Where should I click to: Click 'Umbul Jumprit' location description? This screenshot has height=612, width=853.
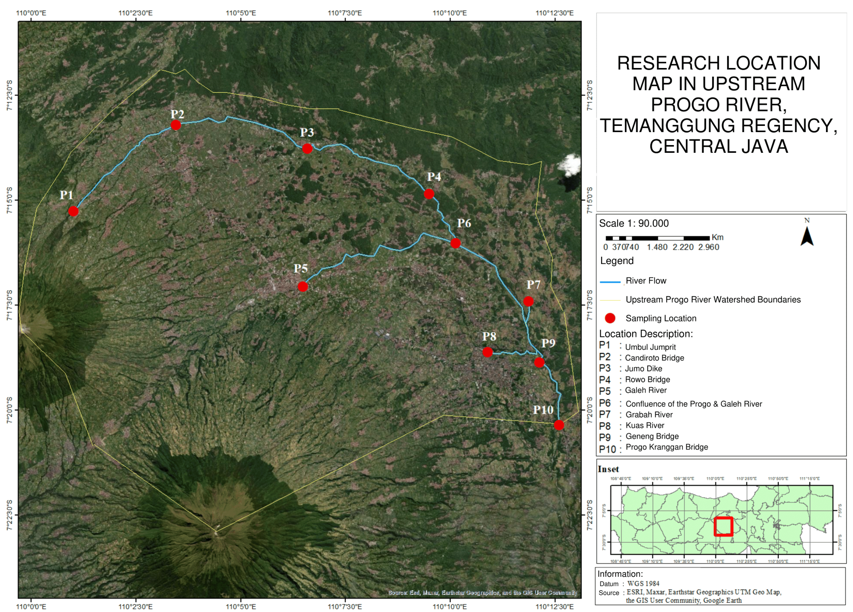650,347
